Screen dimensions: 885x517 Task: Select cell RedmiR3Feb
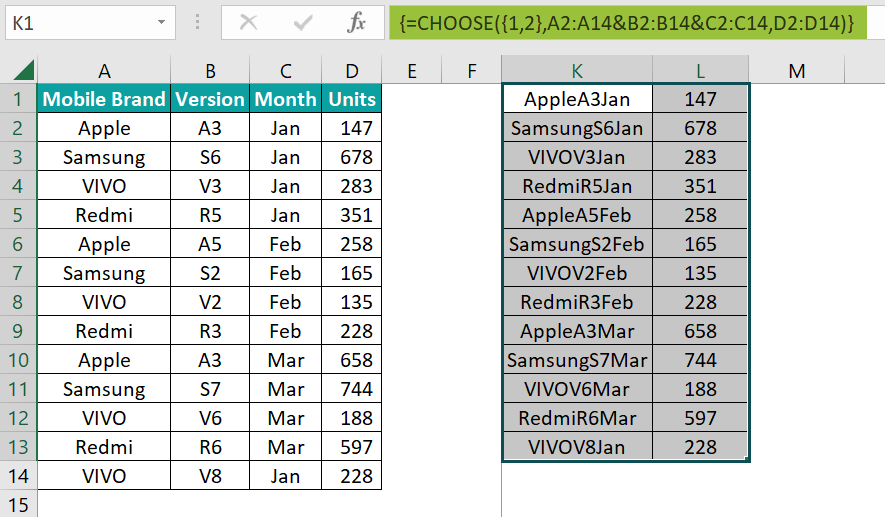[x=577, y=302]
